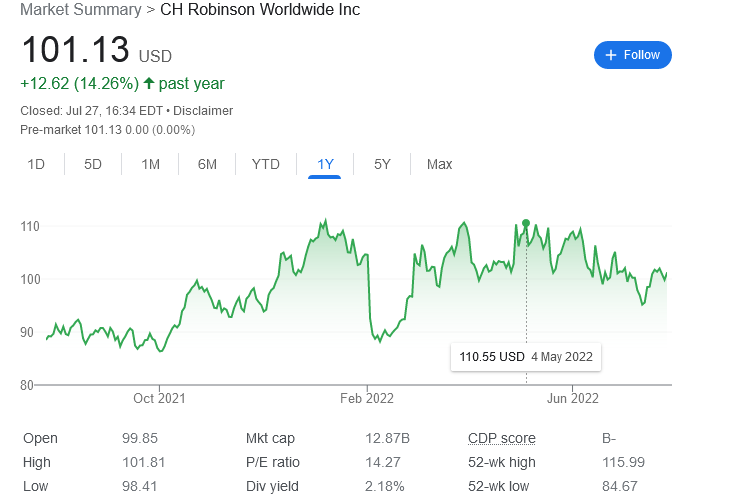Click the Closed: Jul 27, 16:34 EDT text
The width and height of the screenshot is (732, 503).
click(x=92, y=111)
